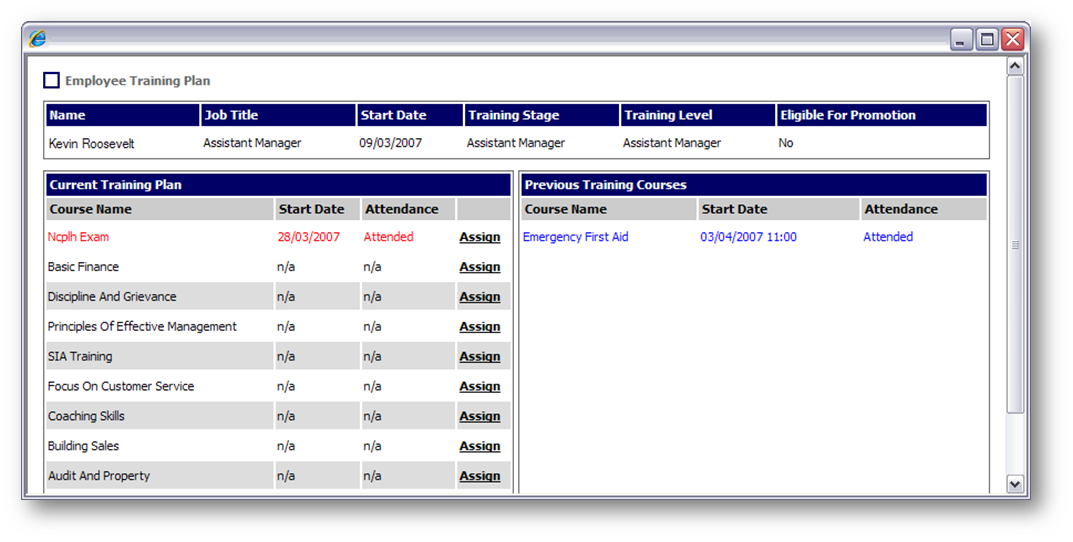Click the Internet Explorer icon in title bar
The height and width of the screenshot is (542, 1073).
[x=38, y=39]
